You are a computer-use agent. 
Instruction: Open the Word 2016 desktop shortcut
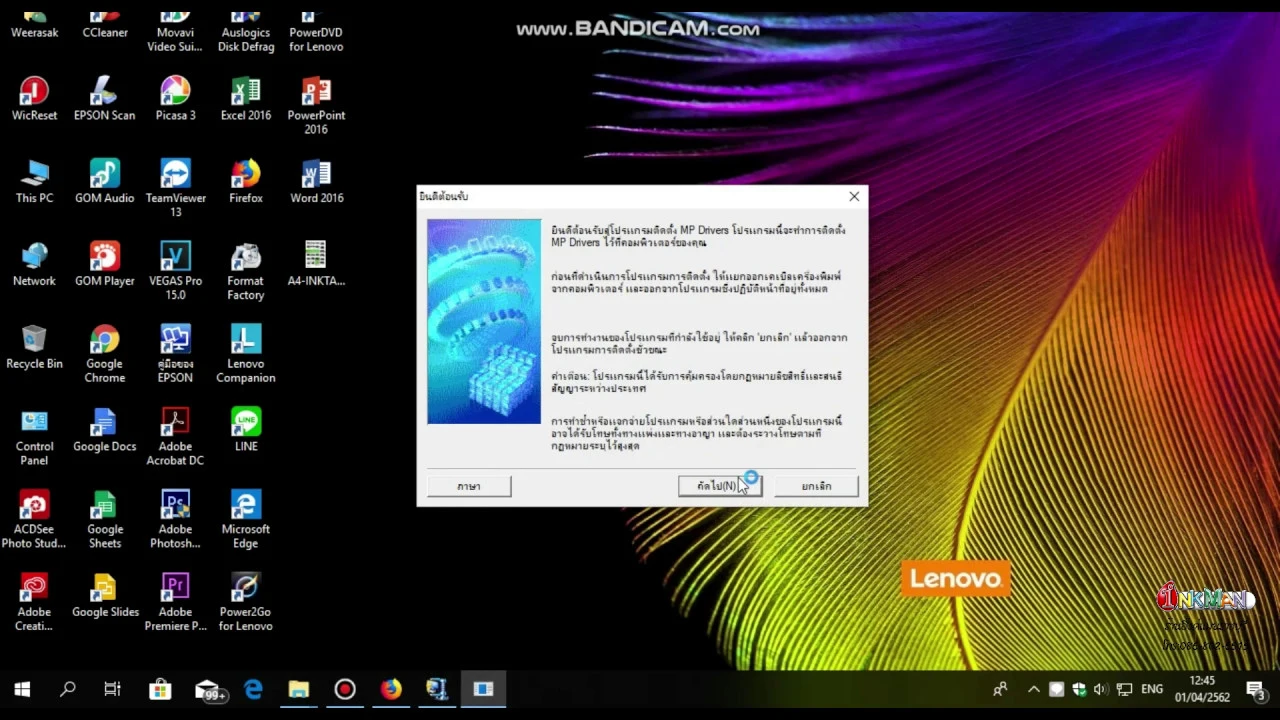click(x=316, y=182)
